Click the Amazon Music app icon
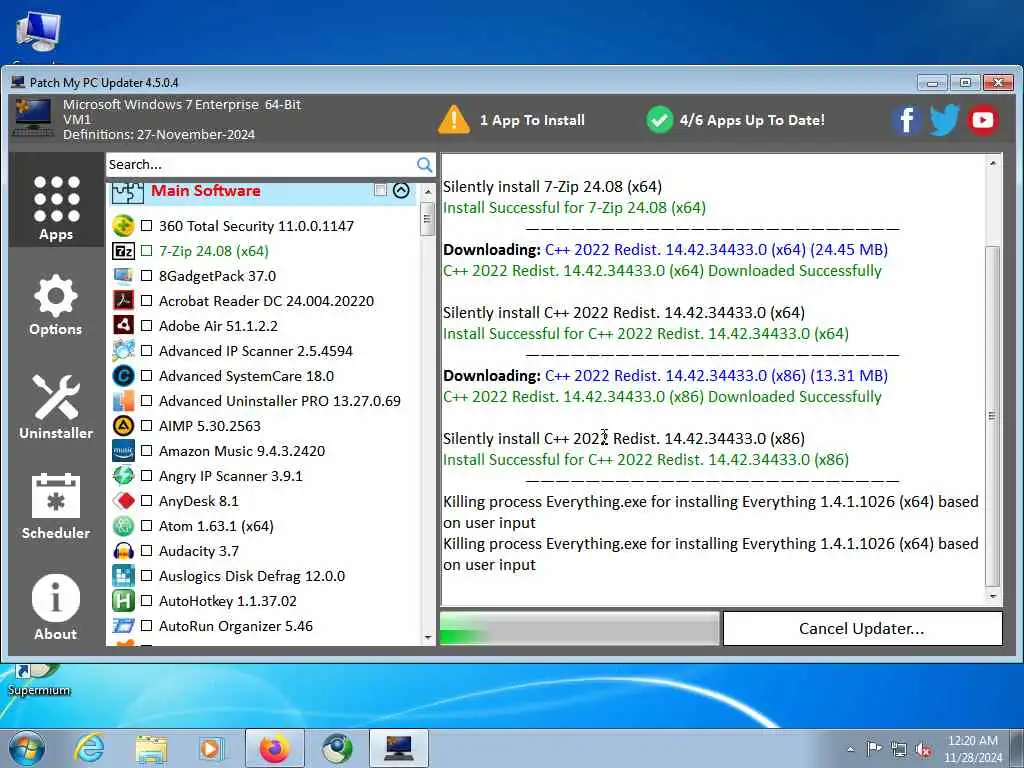1024x768 pixels. click(123, 451)
